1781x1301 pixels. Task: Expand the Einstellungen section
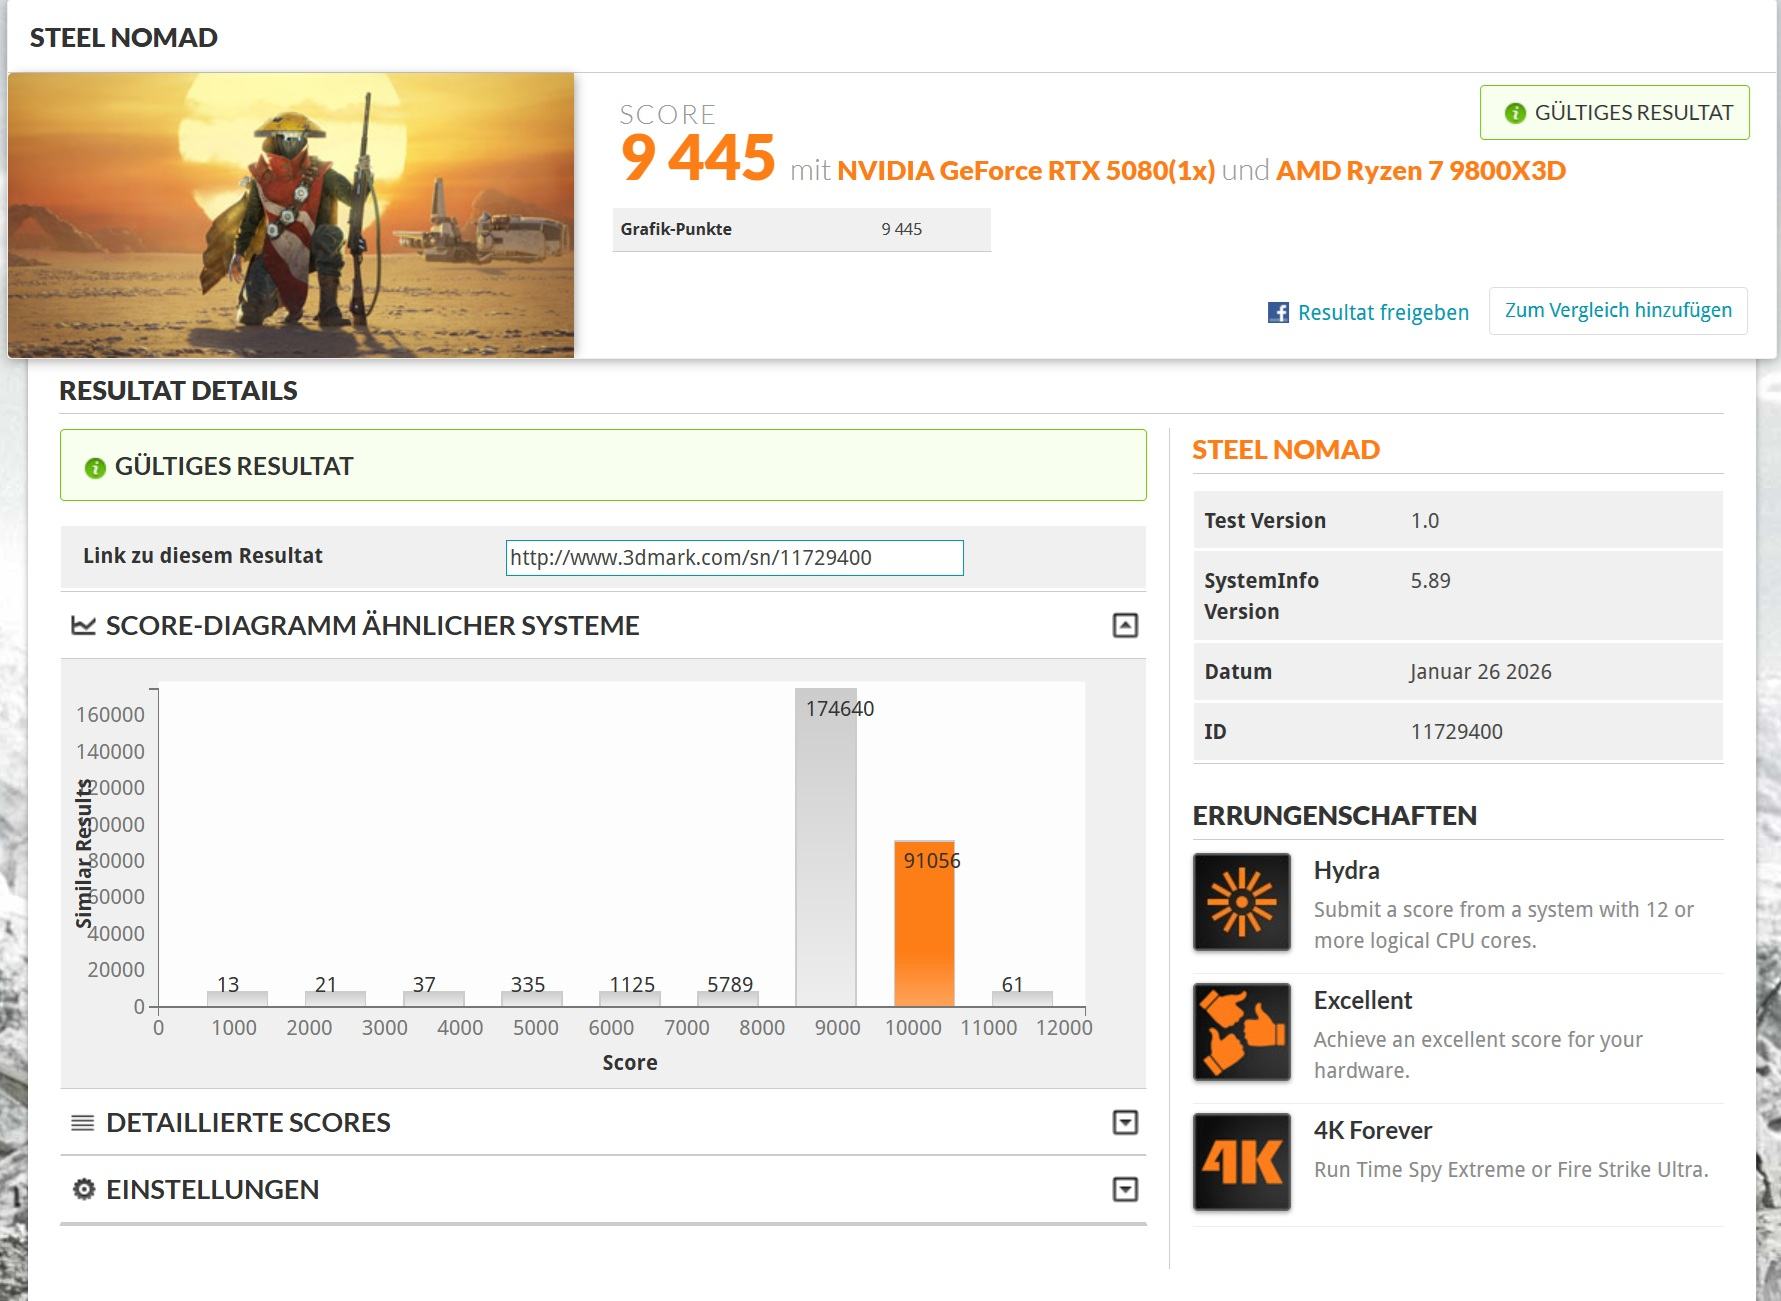(x=1125, y=1189)
